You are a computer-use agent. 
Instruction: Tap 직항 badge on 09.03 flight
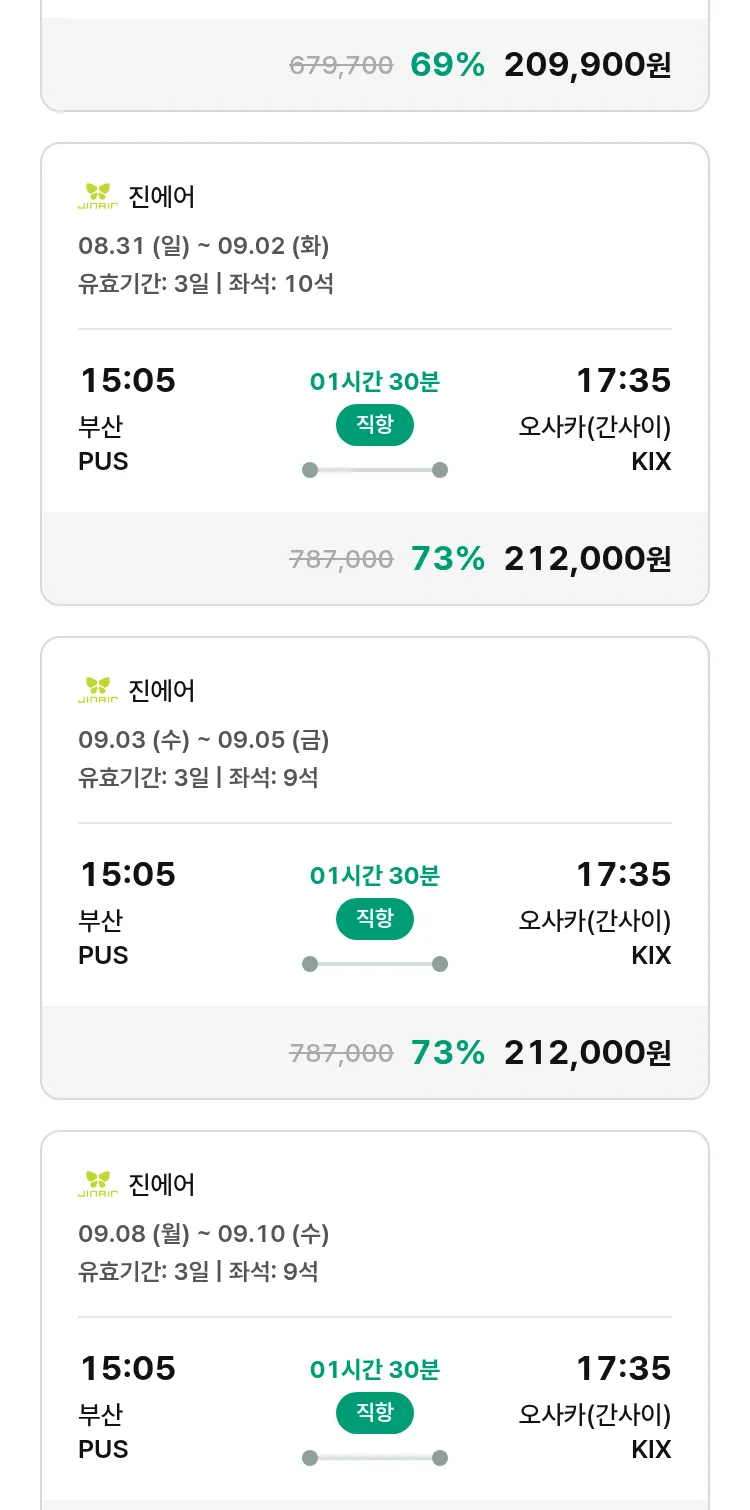pos(374,919)
